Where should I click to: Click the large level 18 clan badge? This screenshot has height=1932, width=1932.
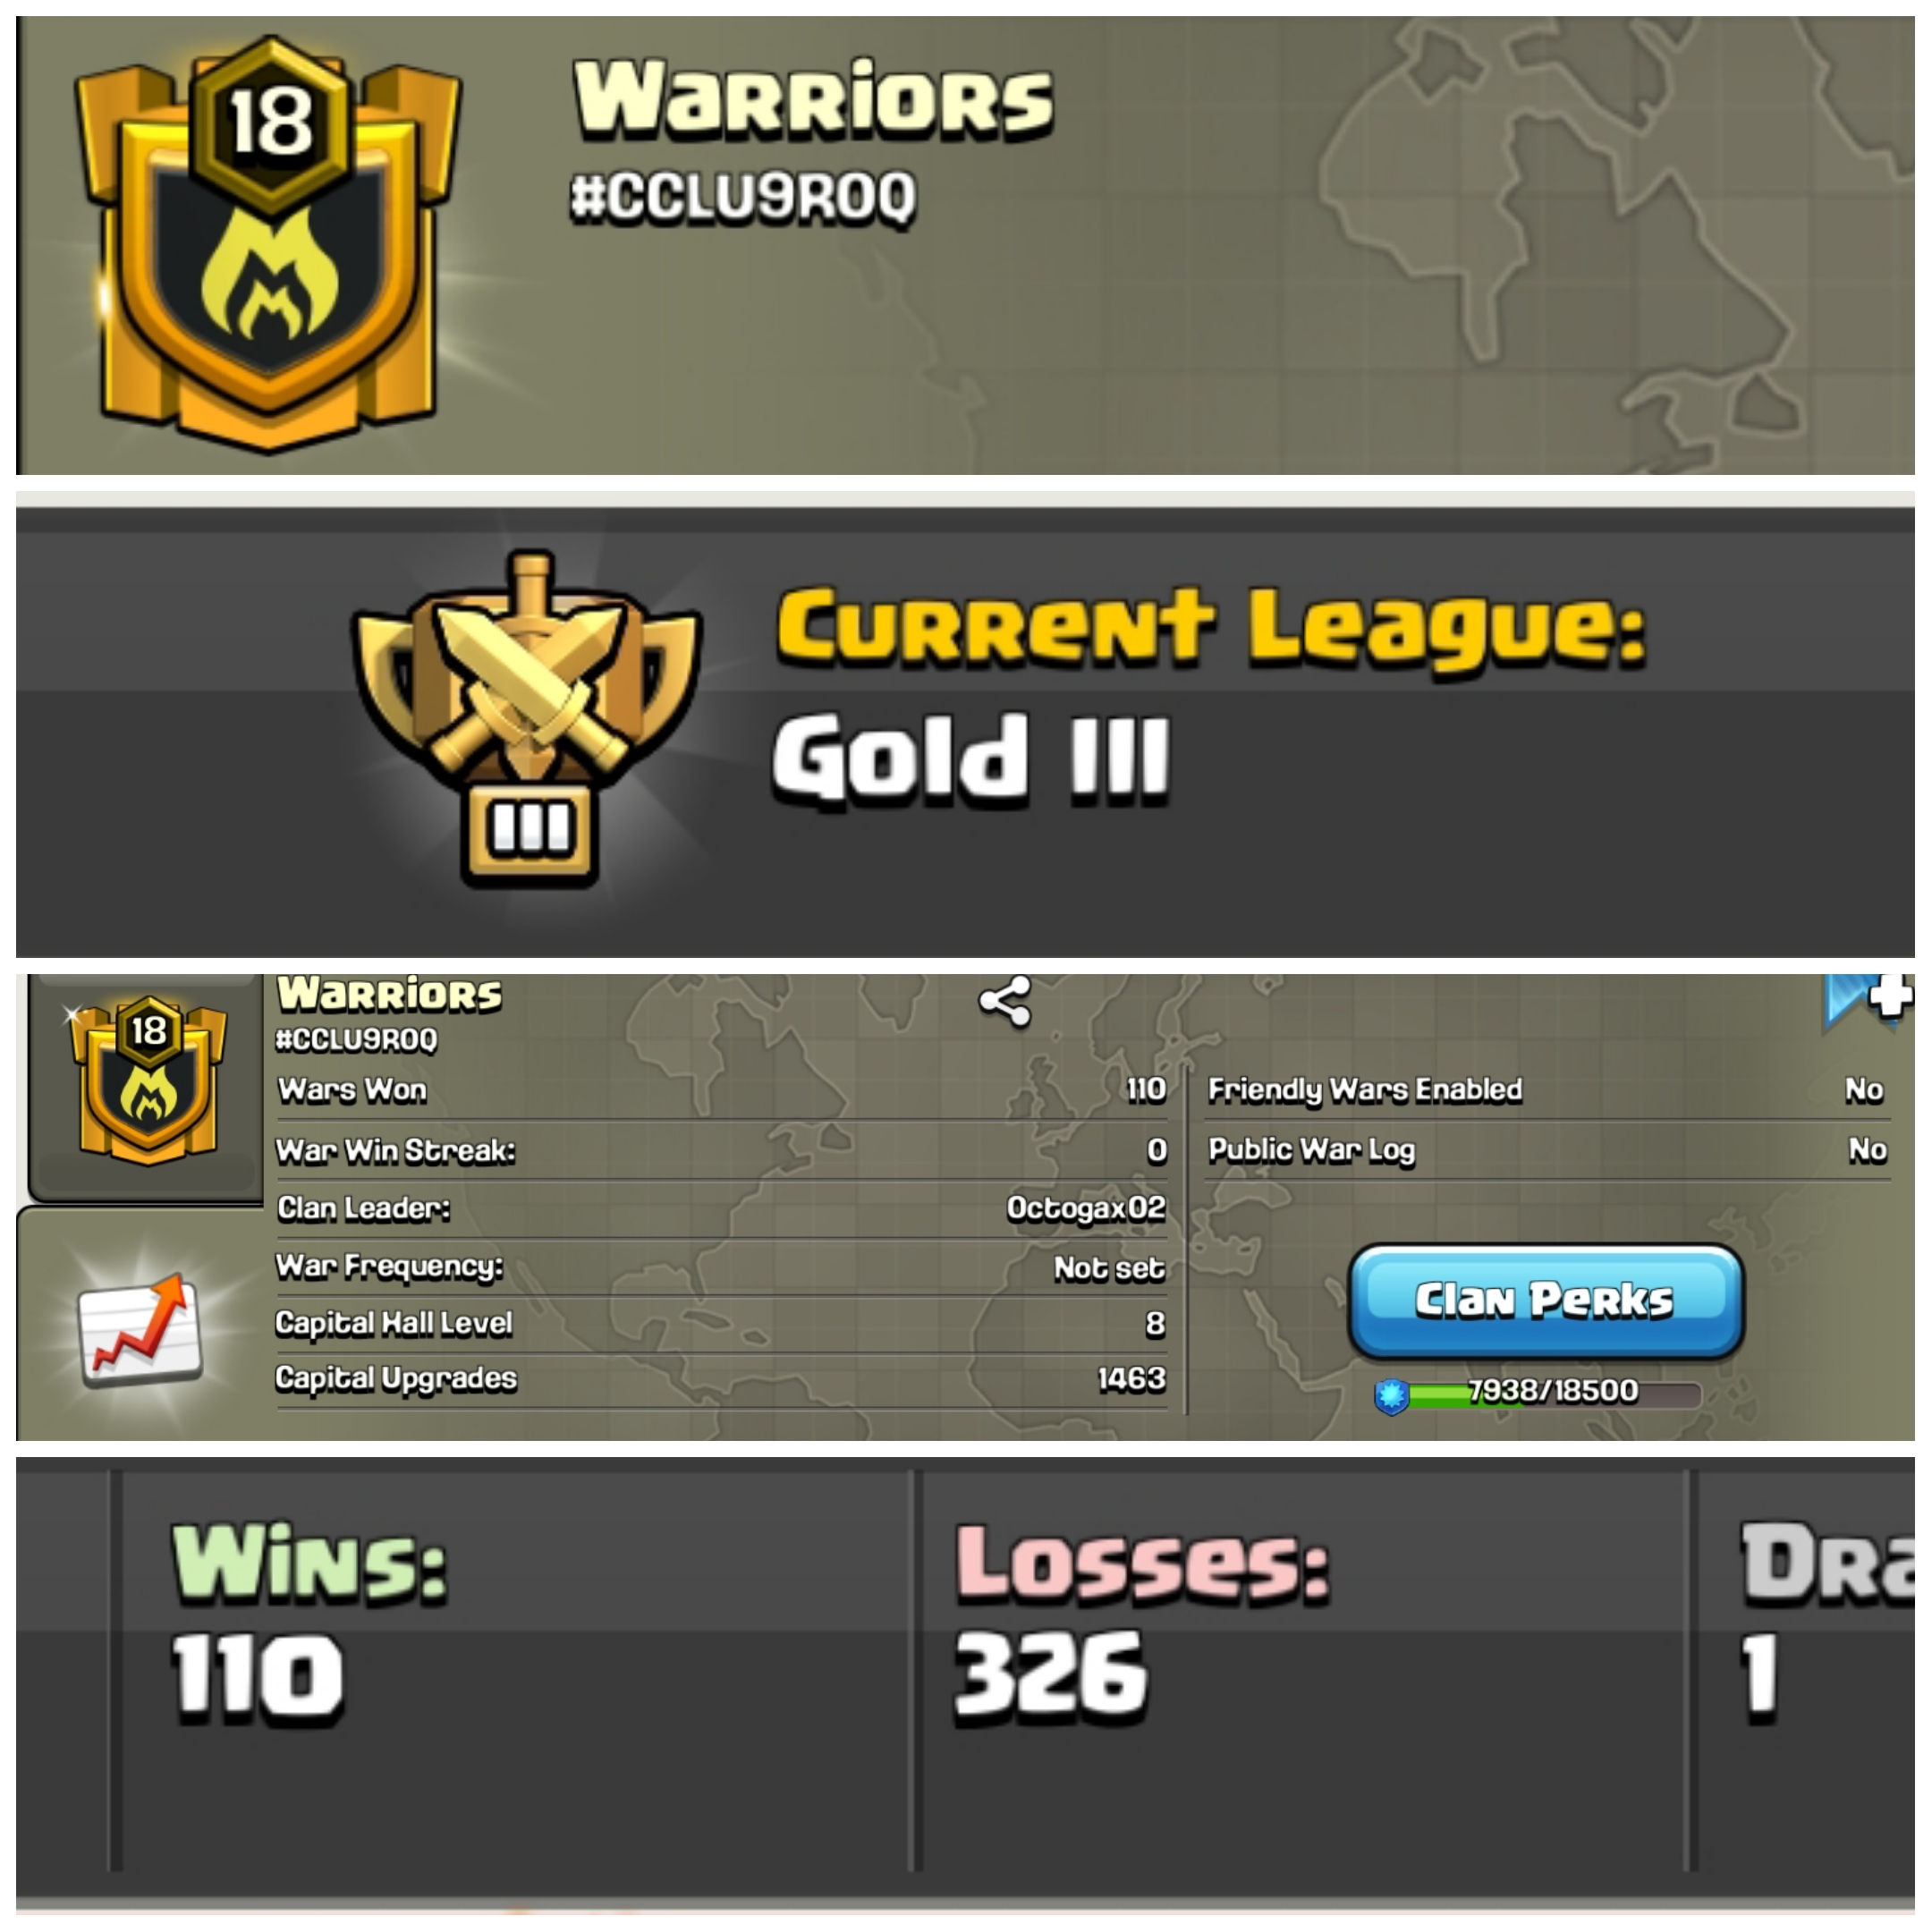pos(268,245)
